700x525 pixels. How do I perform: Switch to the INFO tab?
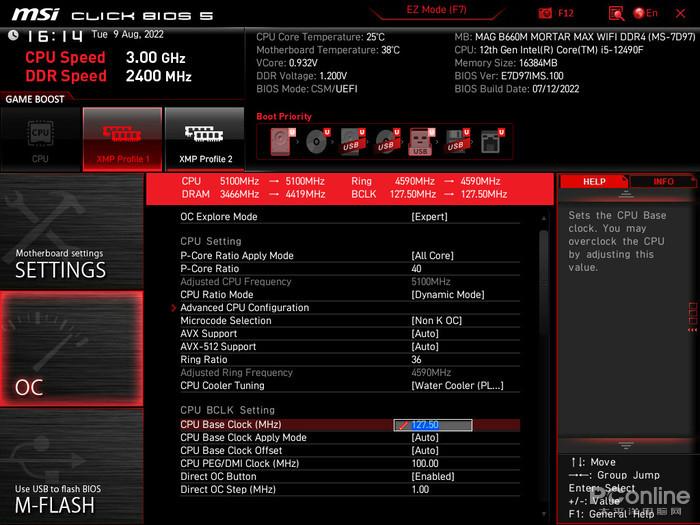663,182
